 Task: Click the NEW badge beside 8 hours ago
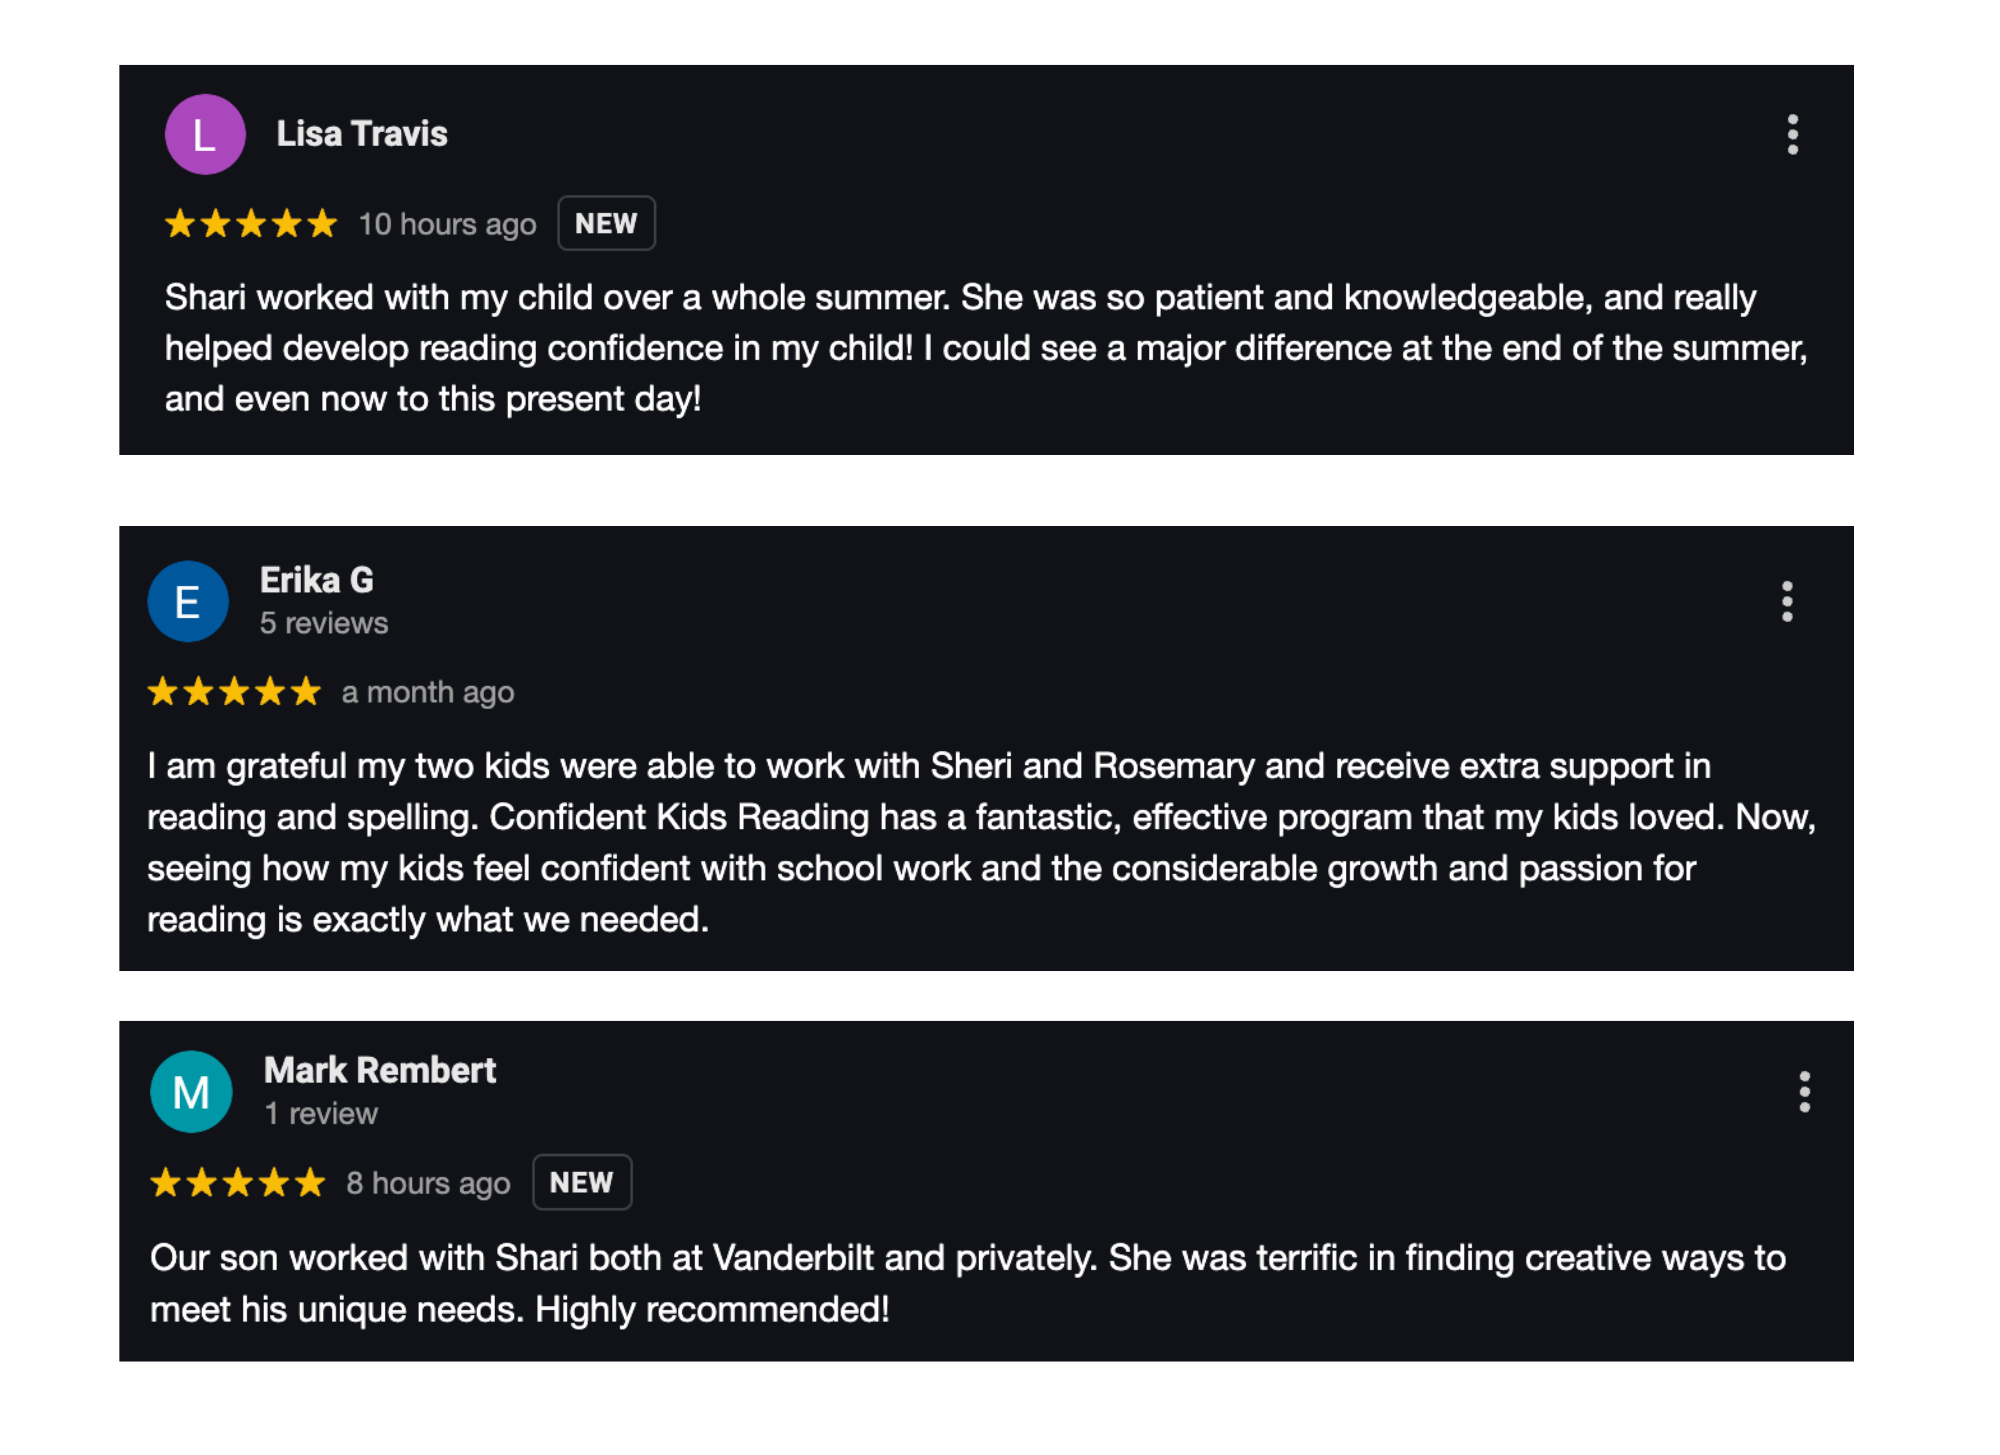point(581,1183)
